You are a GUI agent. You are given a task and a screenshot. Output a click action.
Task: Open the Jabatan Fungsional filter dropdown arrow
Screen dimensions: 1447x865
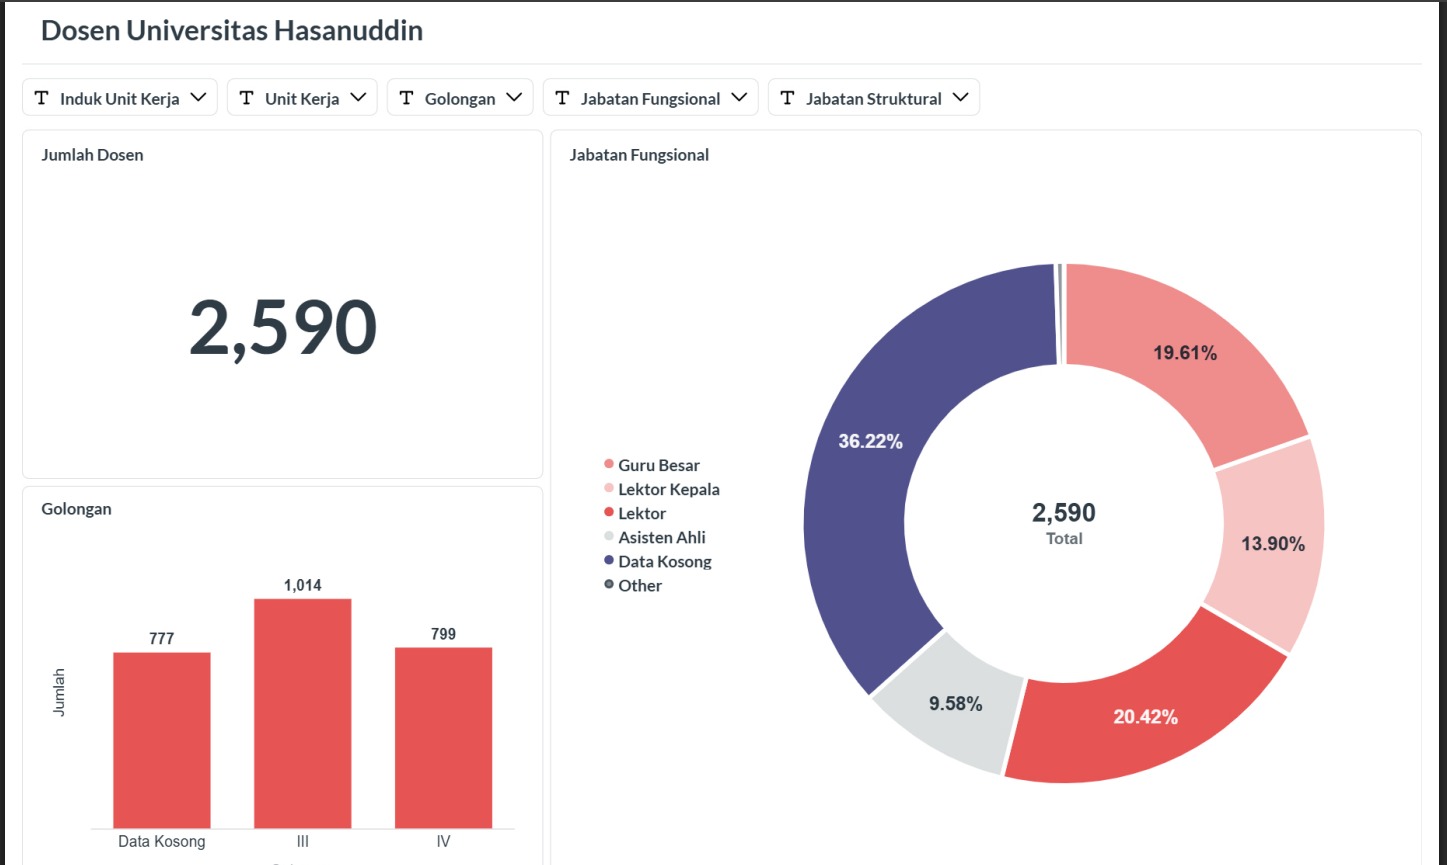click(x=739, y=98)
